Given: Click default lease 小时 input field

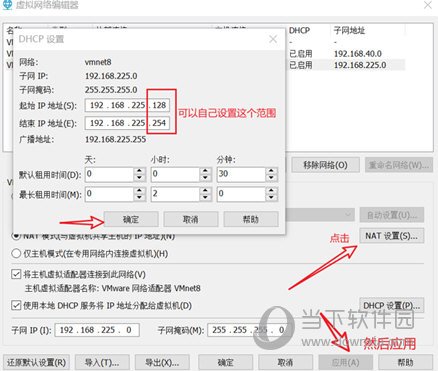Looking at the screenshot, I should click(175, 174).
